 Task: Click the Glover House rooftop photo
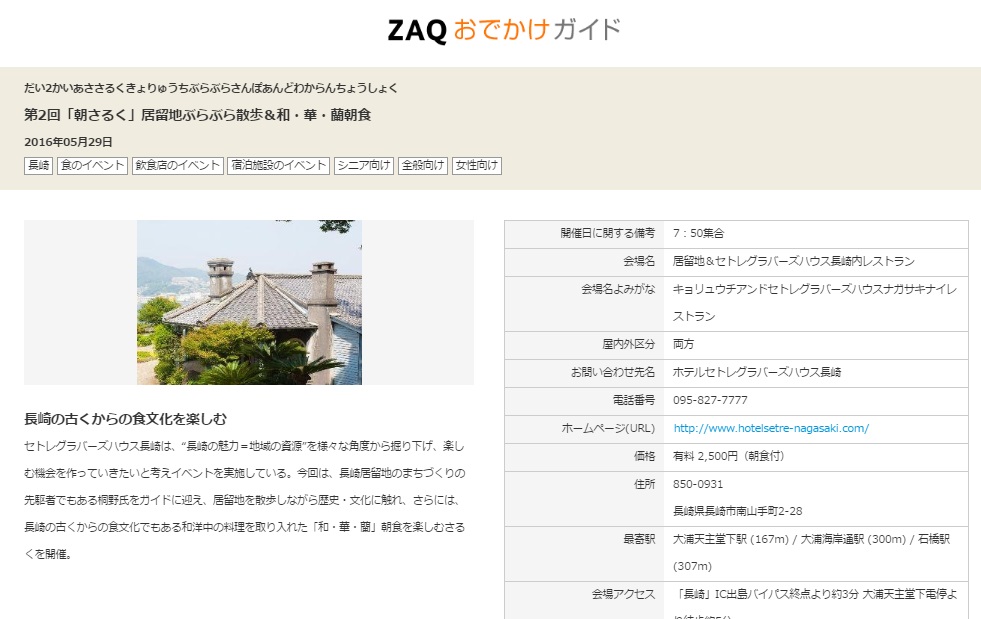click(249, 303)
